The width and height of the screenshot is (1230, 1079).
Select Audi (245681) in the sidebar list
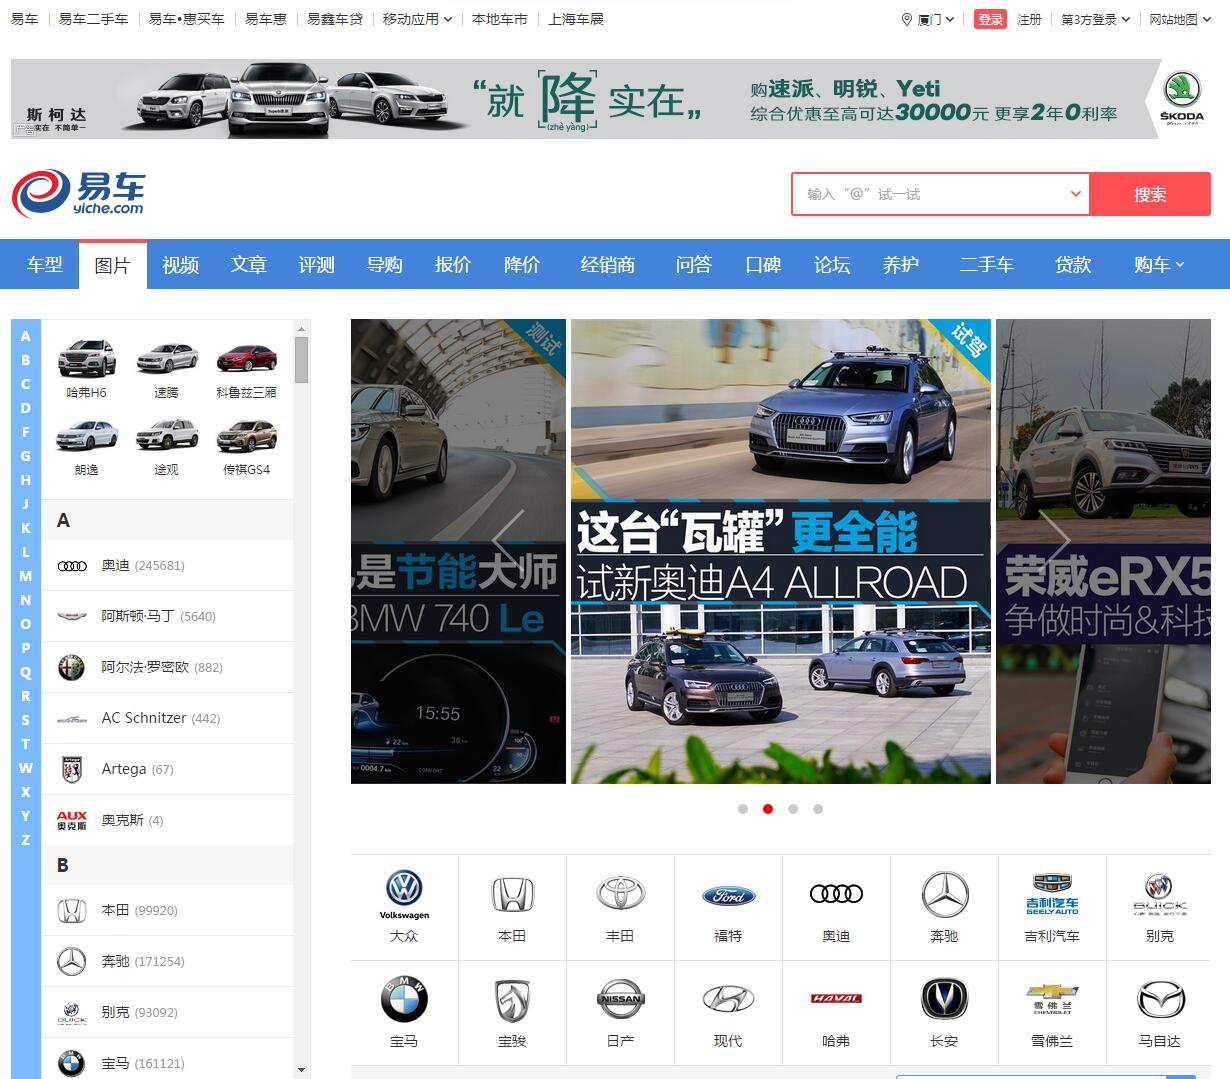click(x=167, y=565)
